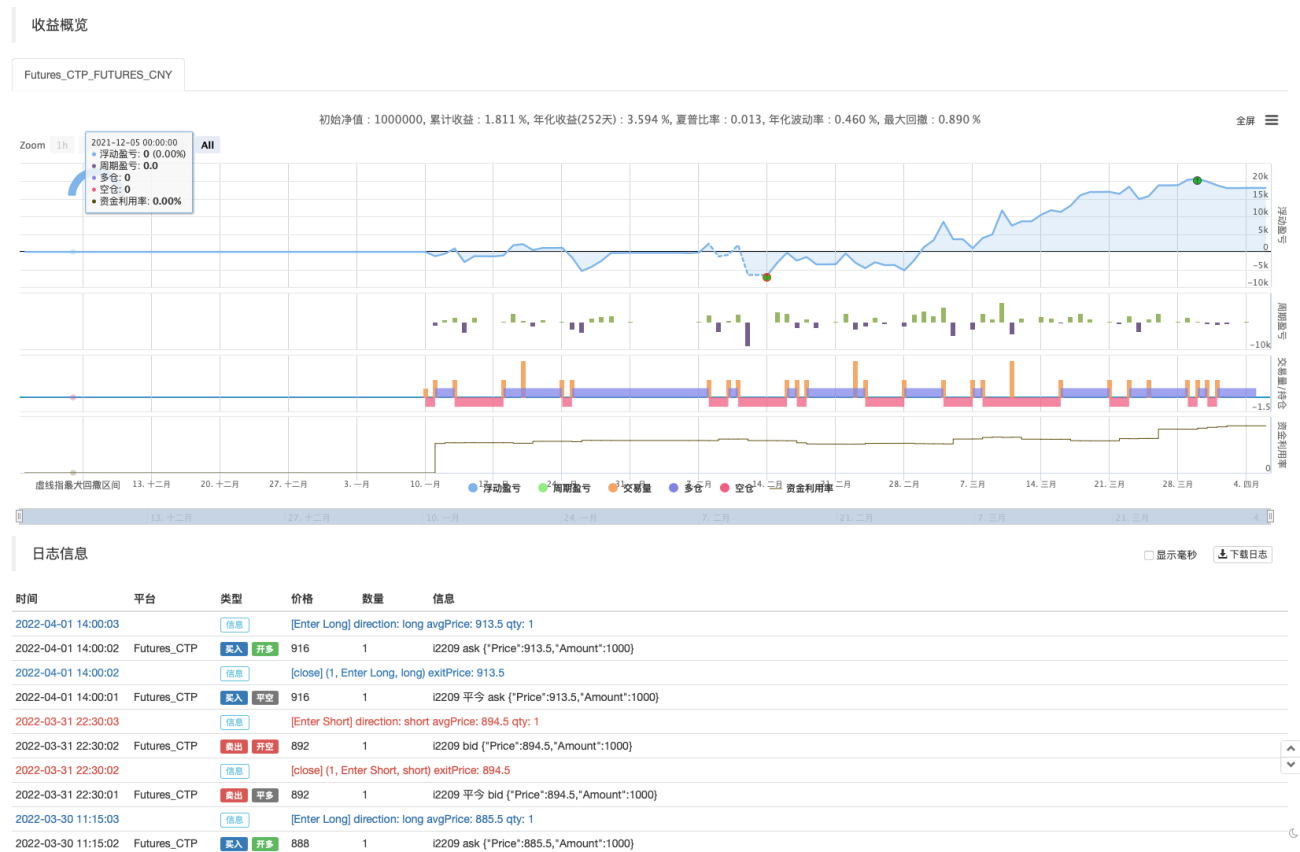
Task: Click the 日志信息 section heading
Action: (x=60, y=553)
